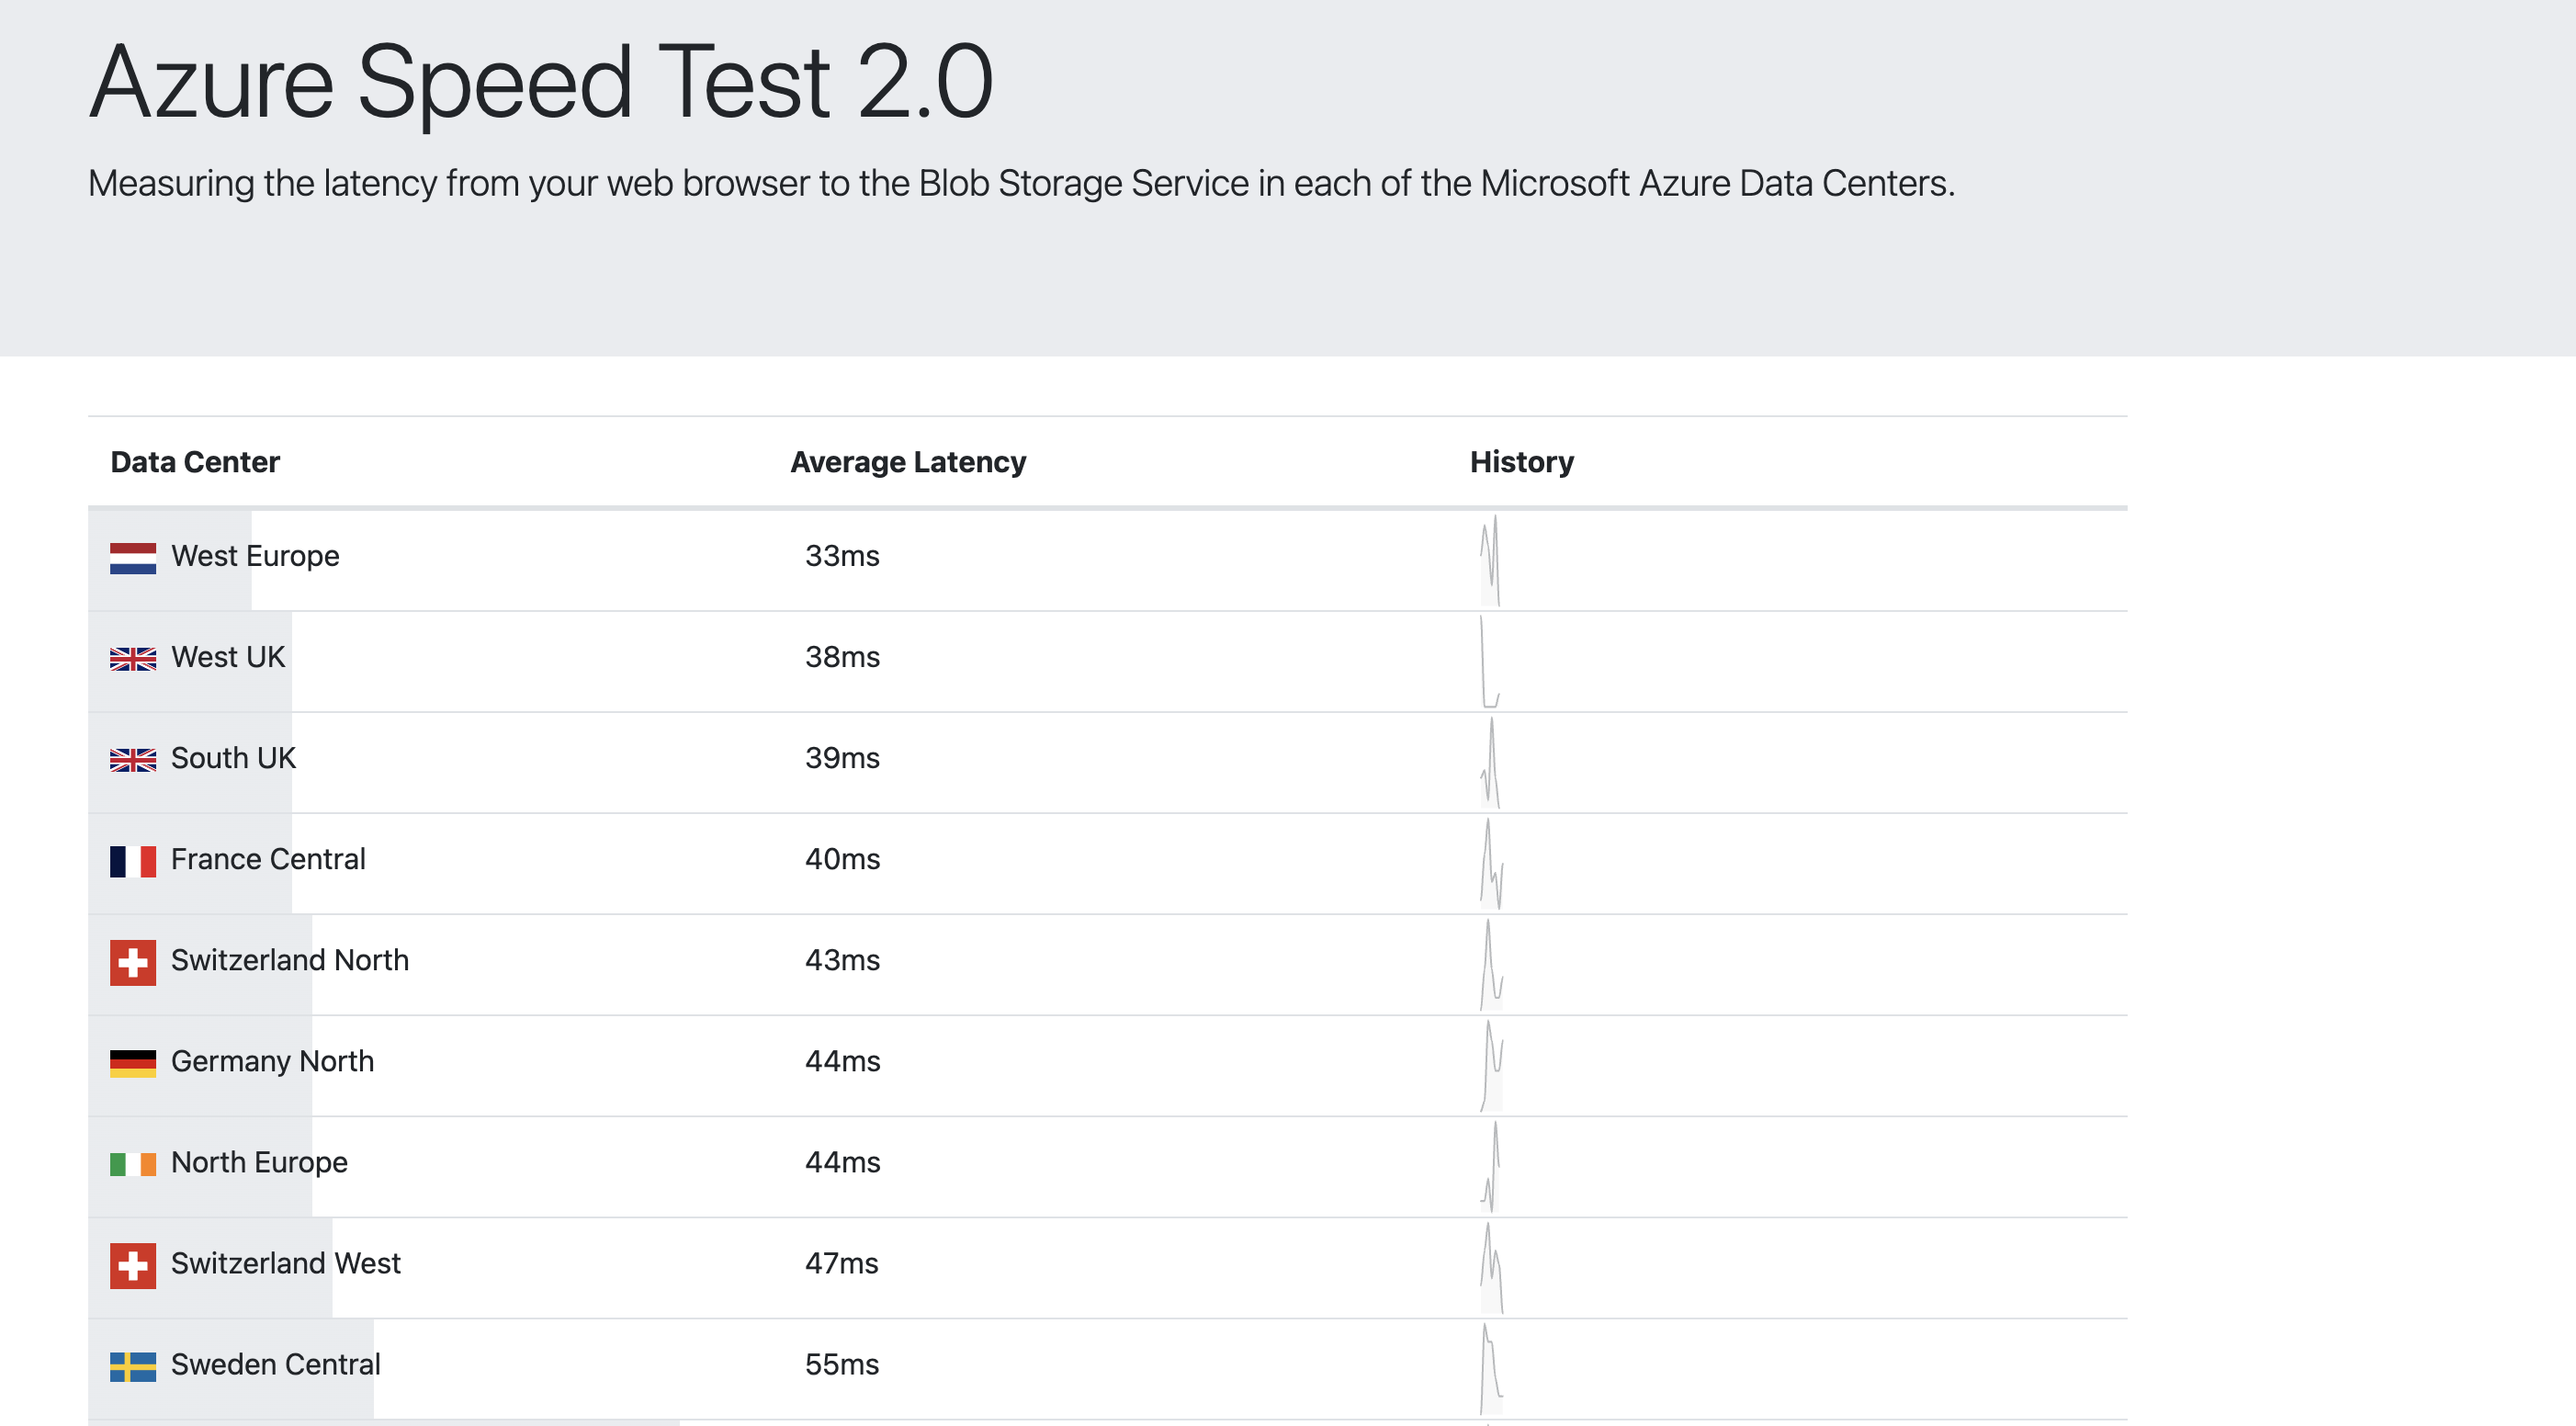Click the Data Center column header
The width and height of the screenshot is (2576, 1426).
coord(195,462)
